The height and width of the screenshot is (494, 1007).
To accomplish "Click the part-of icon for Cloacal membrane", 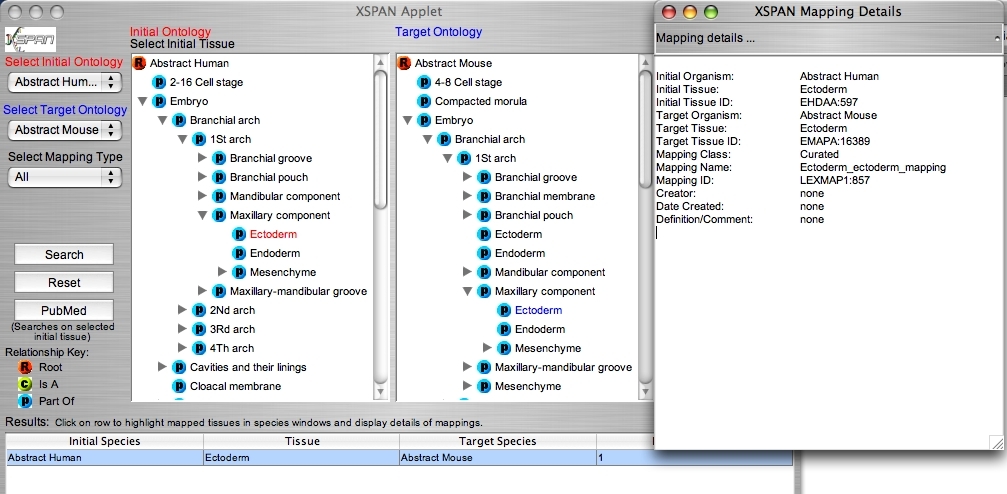I will point(179,386).
